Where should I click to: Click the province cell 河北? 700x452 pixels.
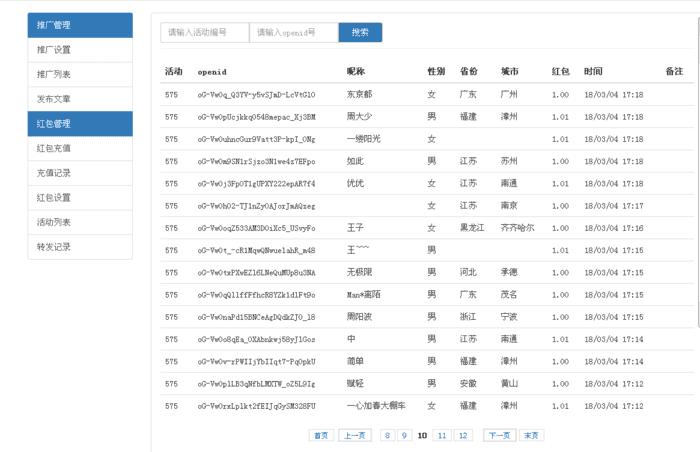[x=468, y=272]
